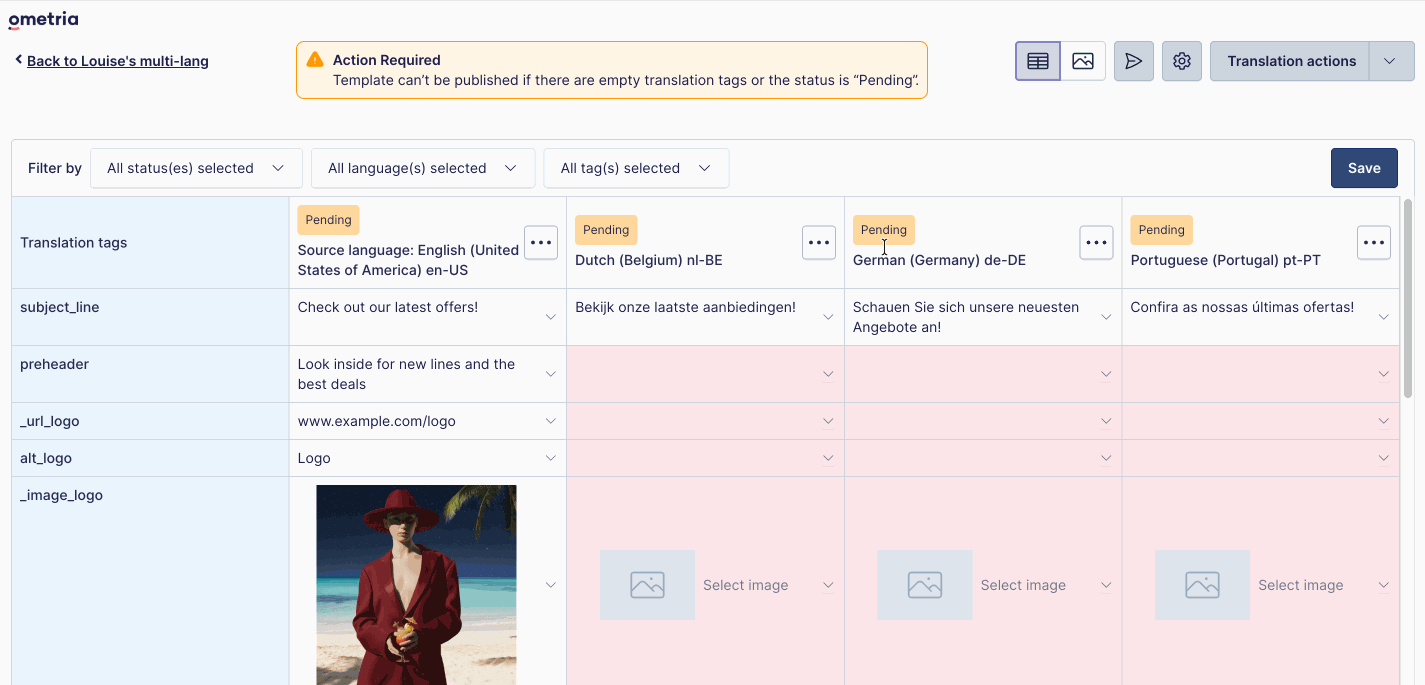Click the table vertical scrollbar

pos(1408,300)
